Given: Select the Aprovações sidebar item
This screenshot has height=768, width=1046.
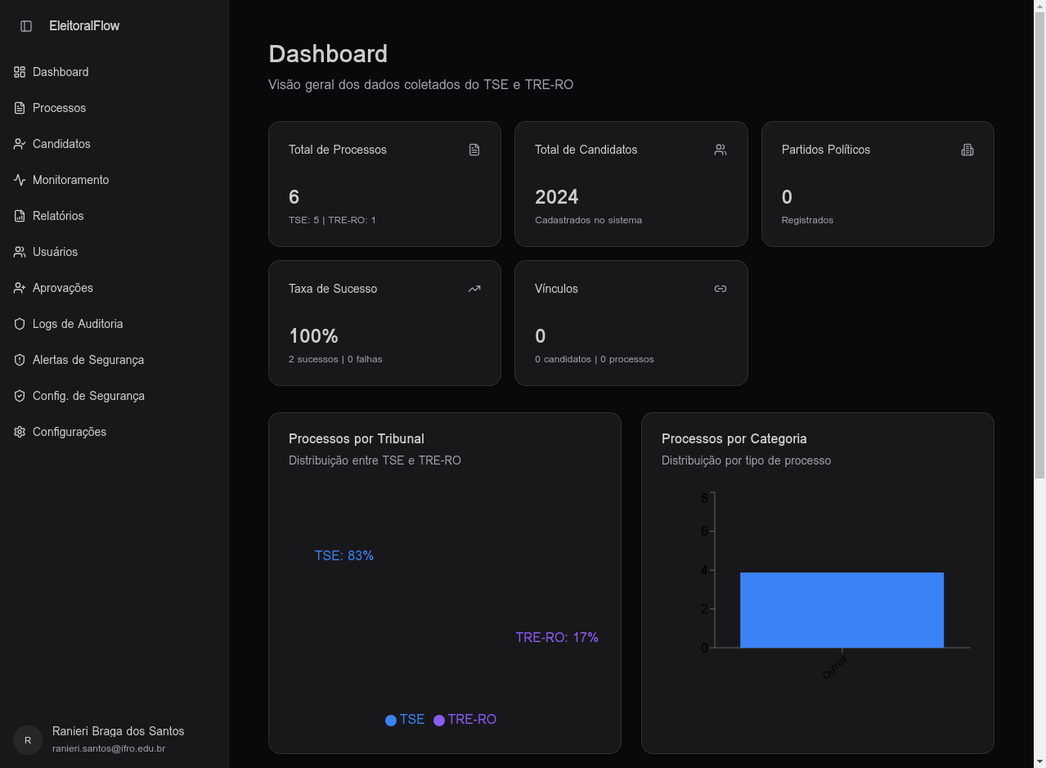Looking at the screenshot, I should [62, 287].
